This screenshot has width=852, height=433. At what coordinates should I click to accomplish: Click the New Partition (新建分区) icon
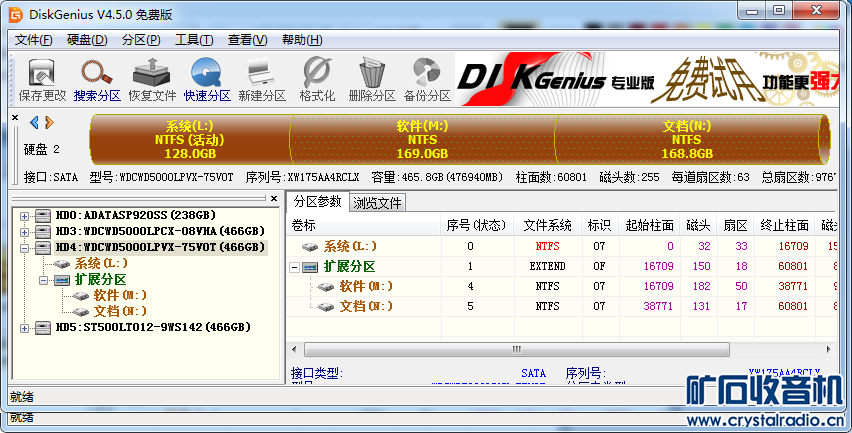pos(262,79)
